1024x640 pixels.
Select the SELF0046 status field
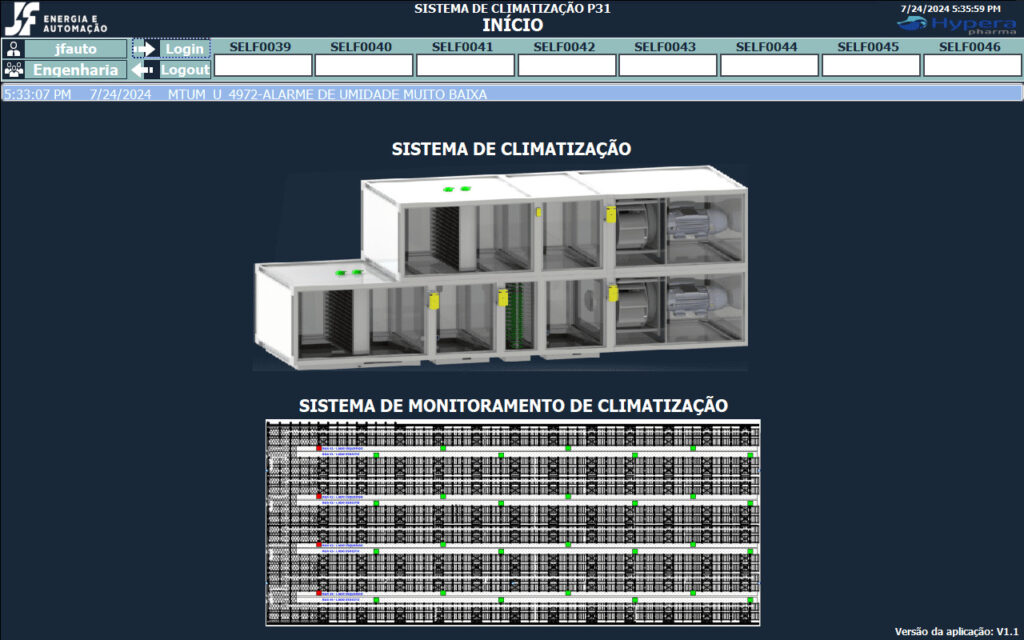pos(972,65)
